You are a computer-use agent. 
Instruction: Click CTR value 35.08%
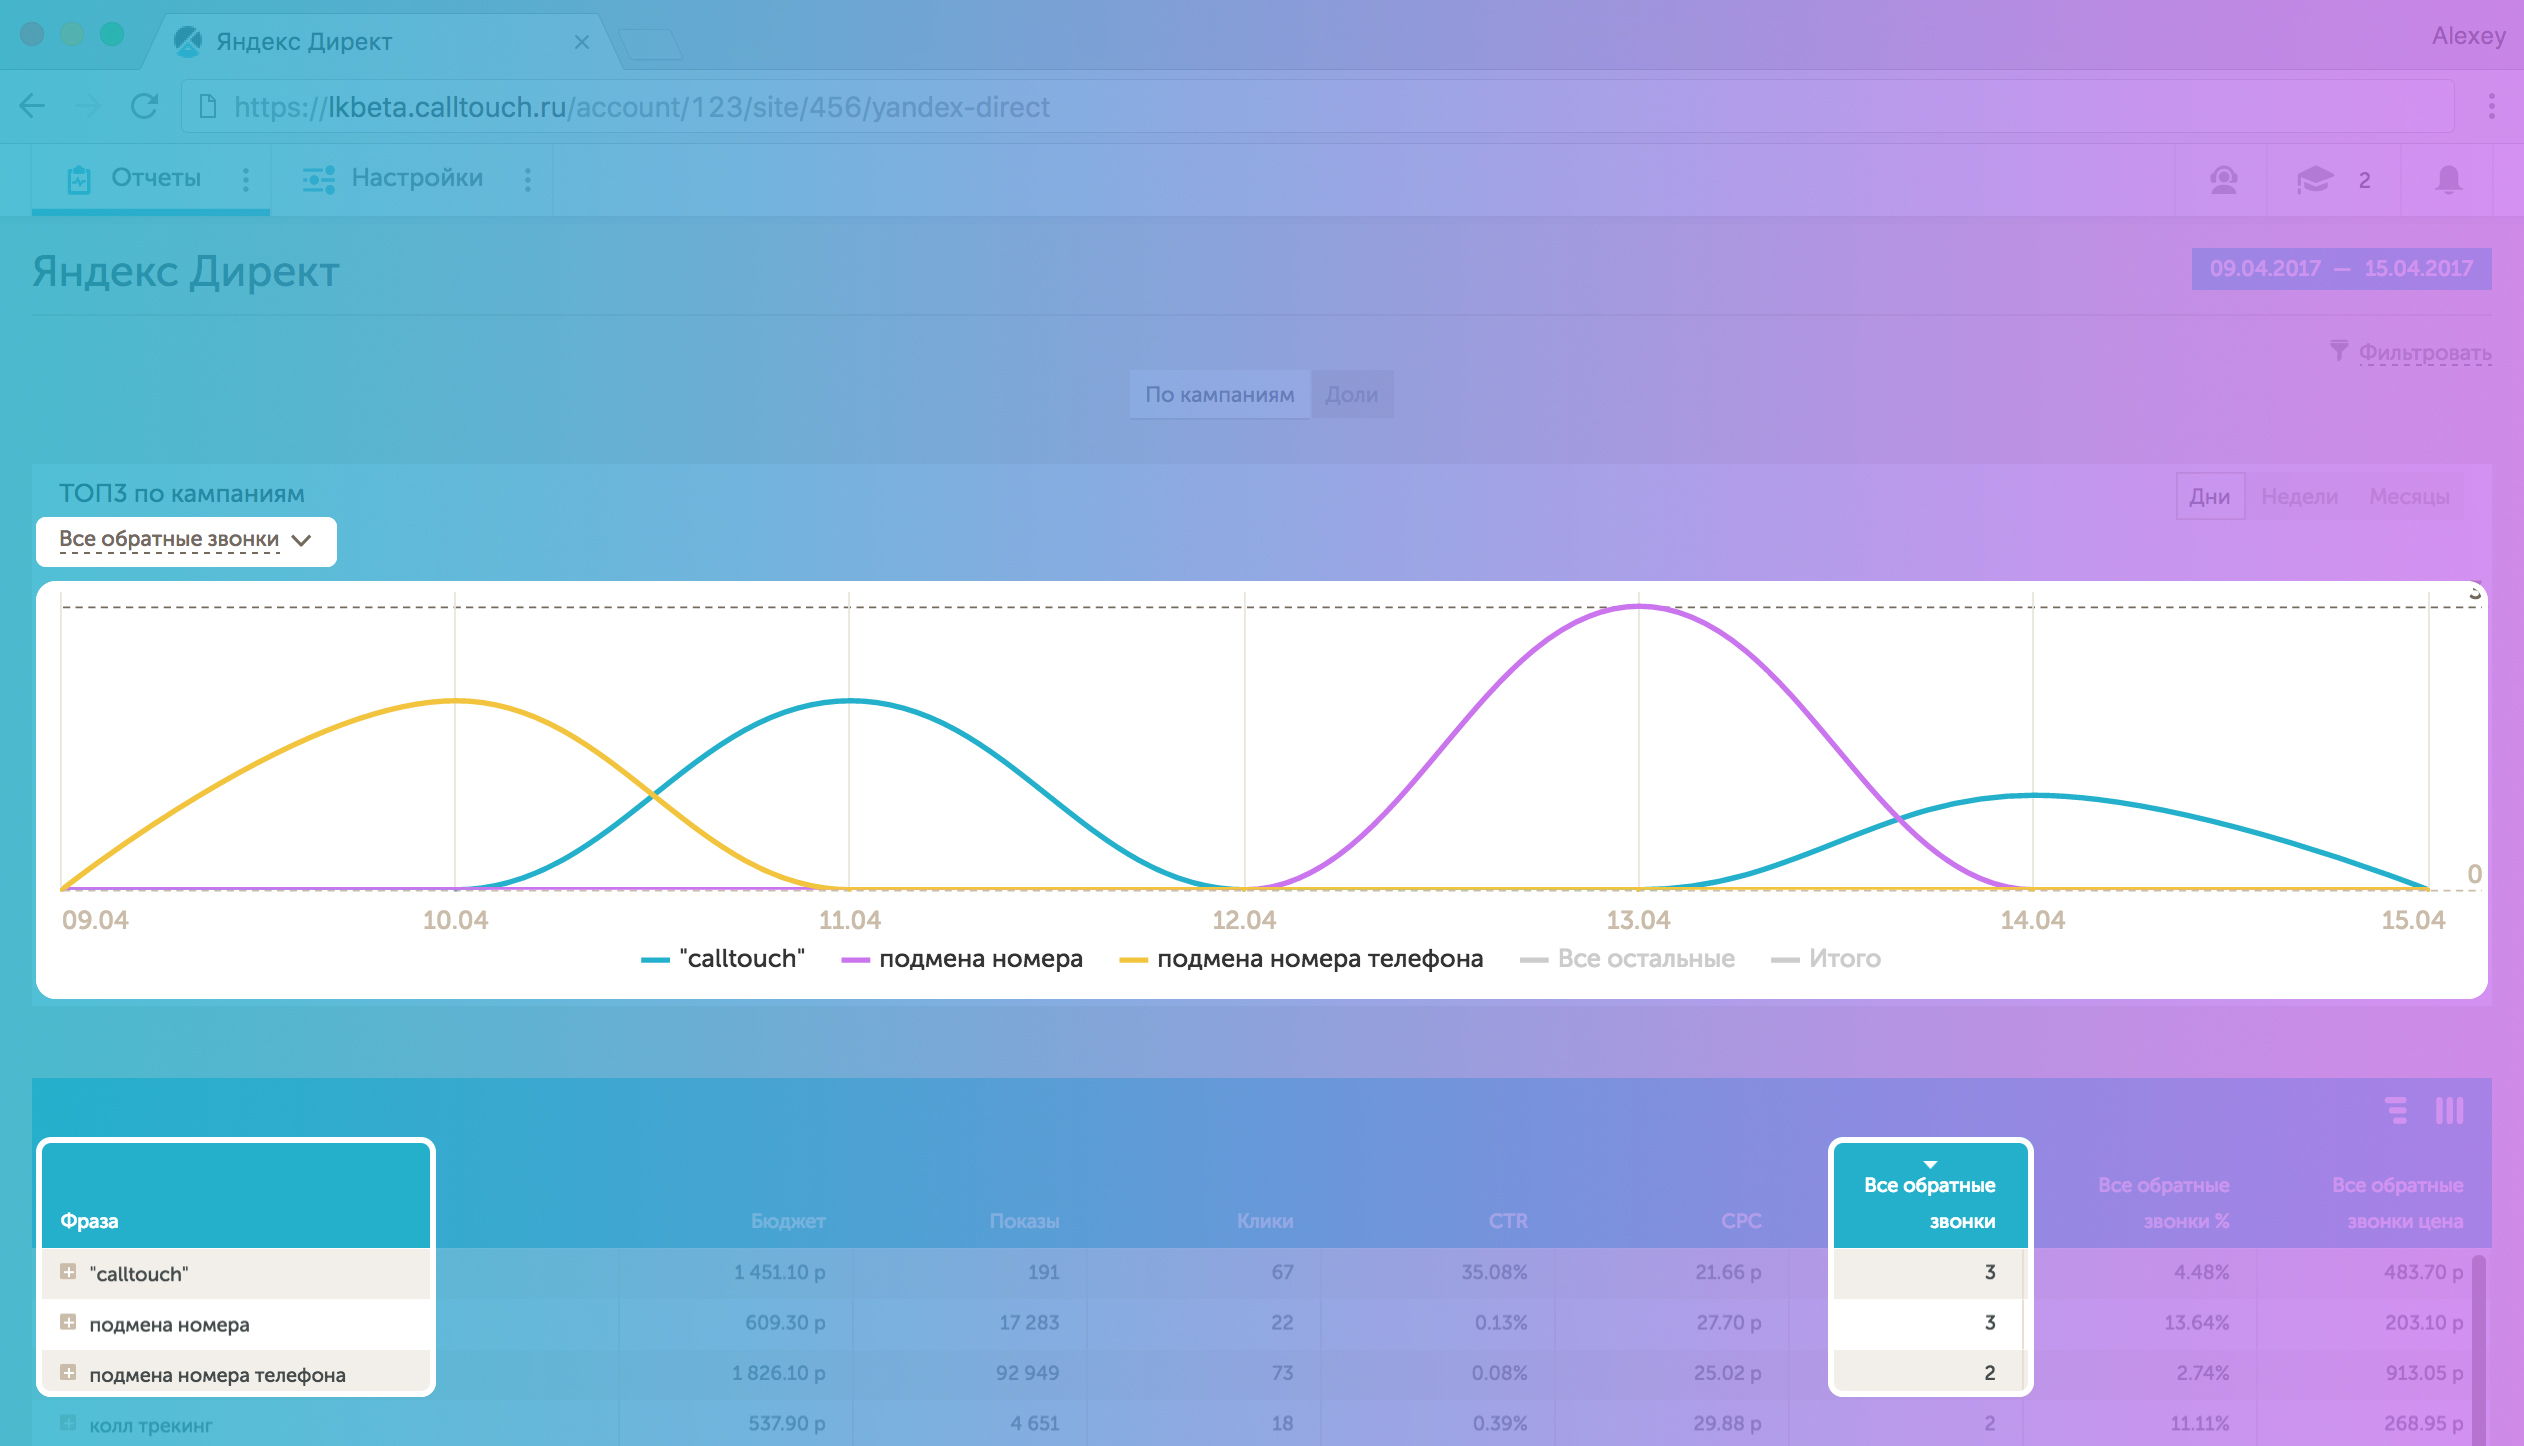pos(1494,1272)
